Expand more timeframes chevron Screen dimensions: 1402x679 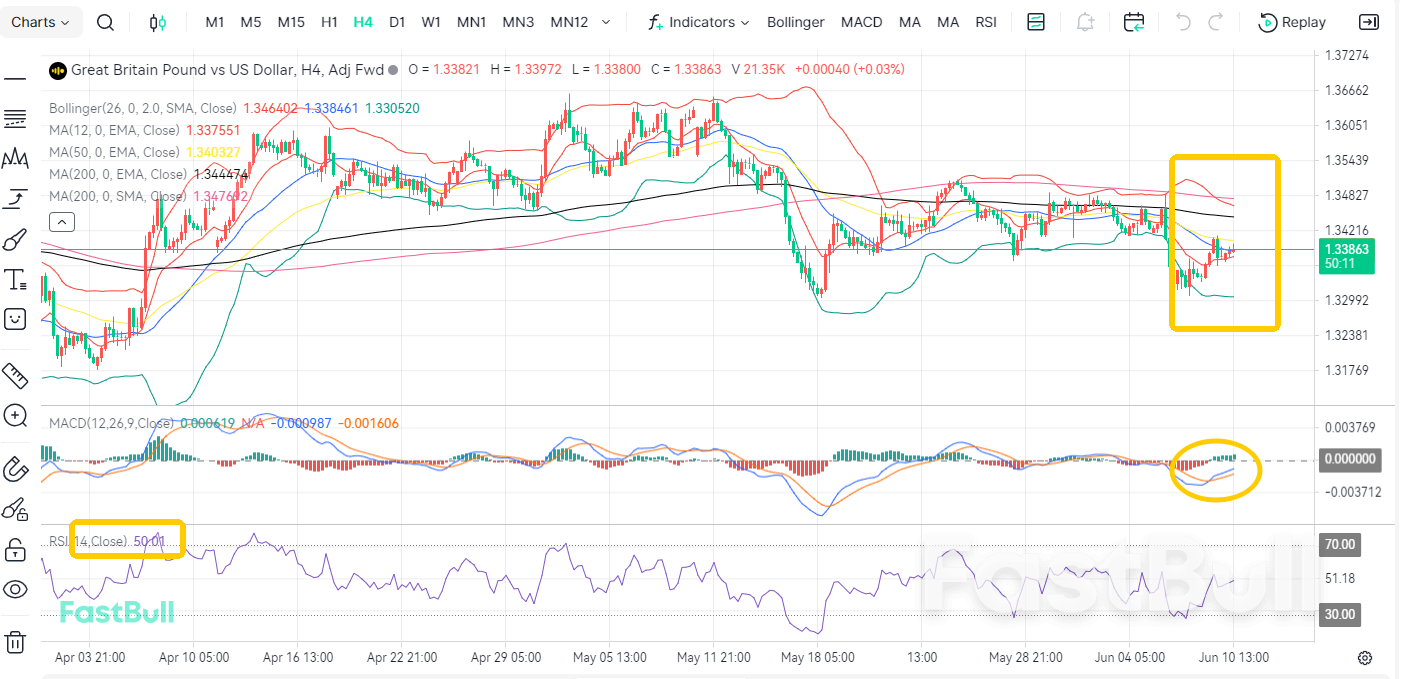[x=606, y=22]
